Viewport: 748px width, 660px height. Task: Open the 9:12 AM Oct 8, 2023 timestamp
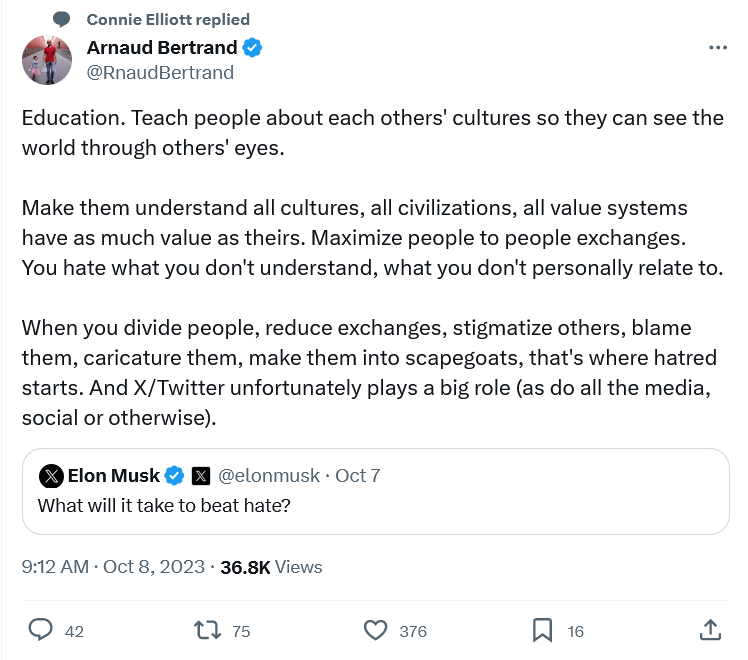112,567
